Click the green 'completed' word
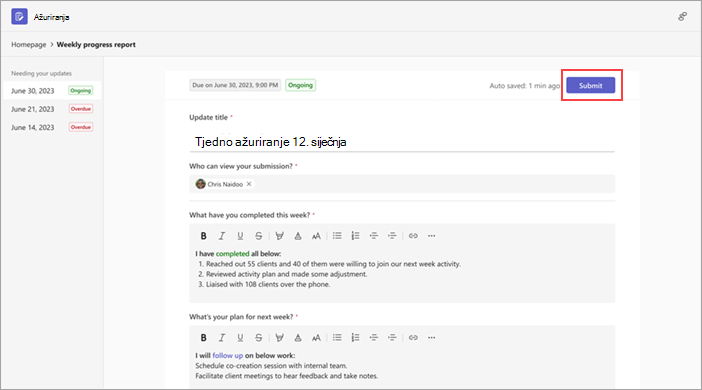 click(x=232, y=253)
